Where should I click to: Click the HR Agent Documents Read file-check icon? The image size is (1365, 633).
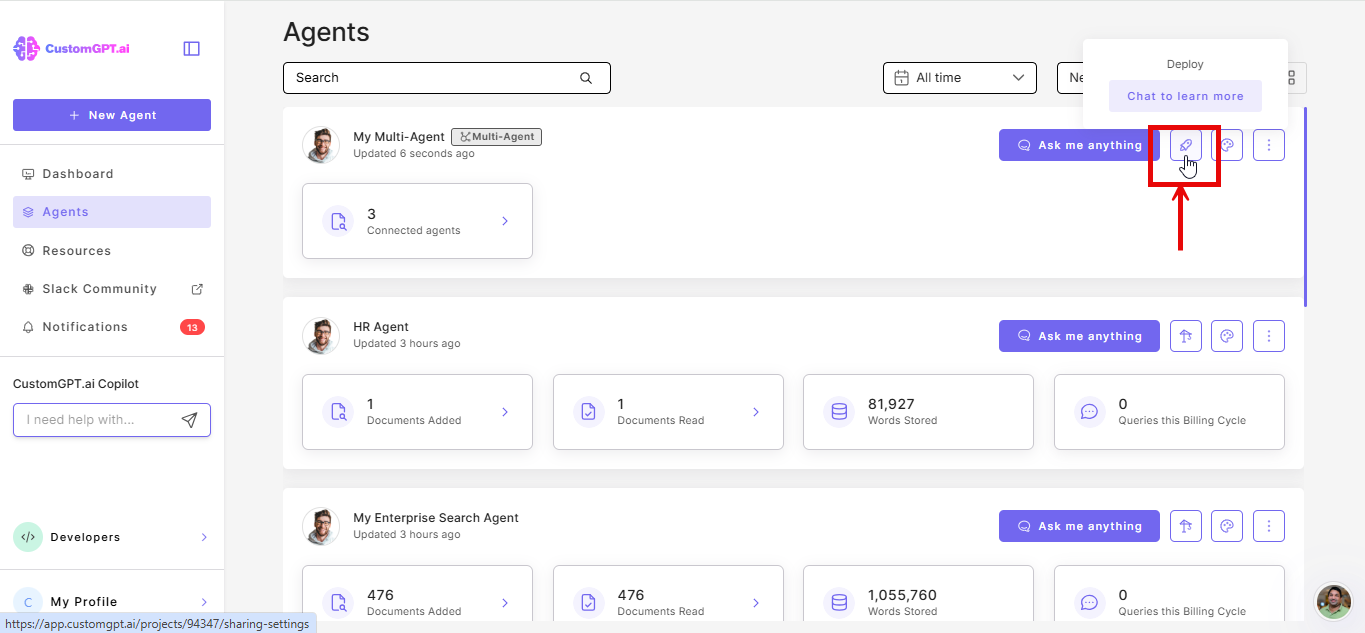click(x=589, y=411)
